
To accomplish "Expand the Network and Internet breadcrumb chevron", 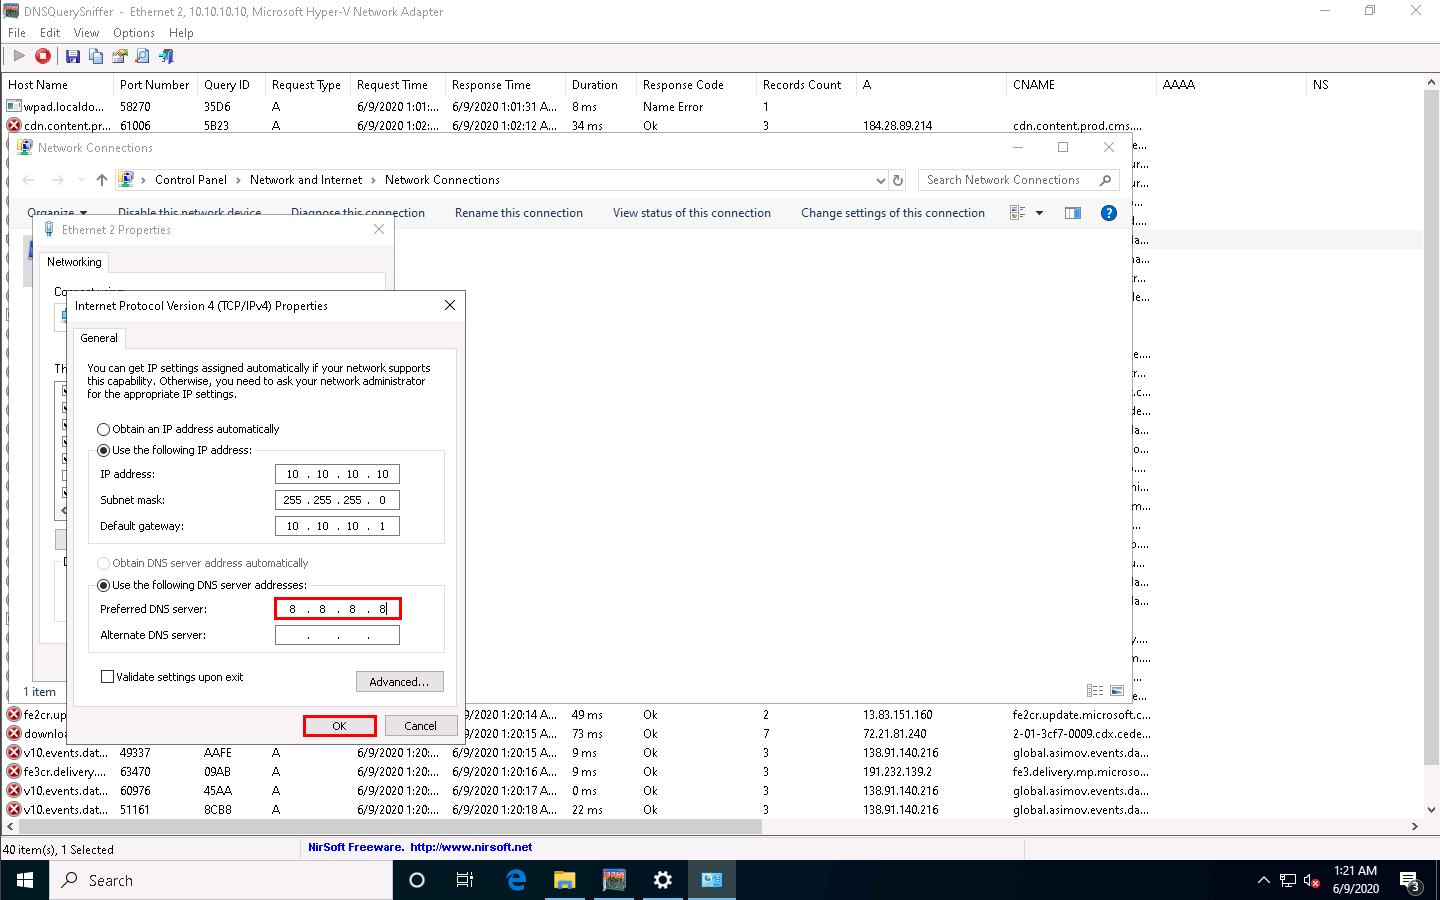I will (373, 180).
